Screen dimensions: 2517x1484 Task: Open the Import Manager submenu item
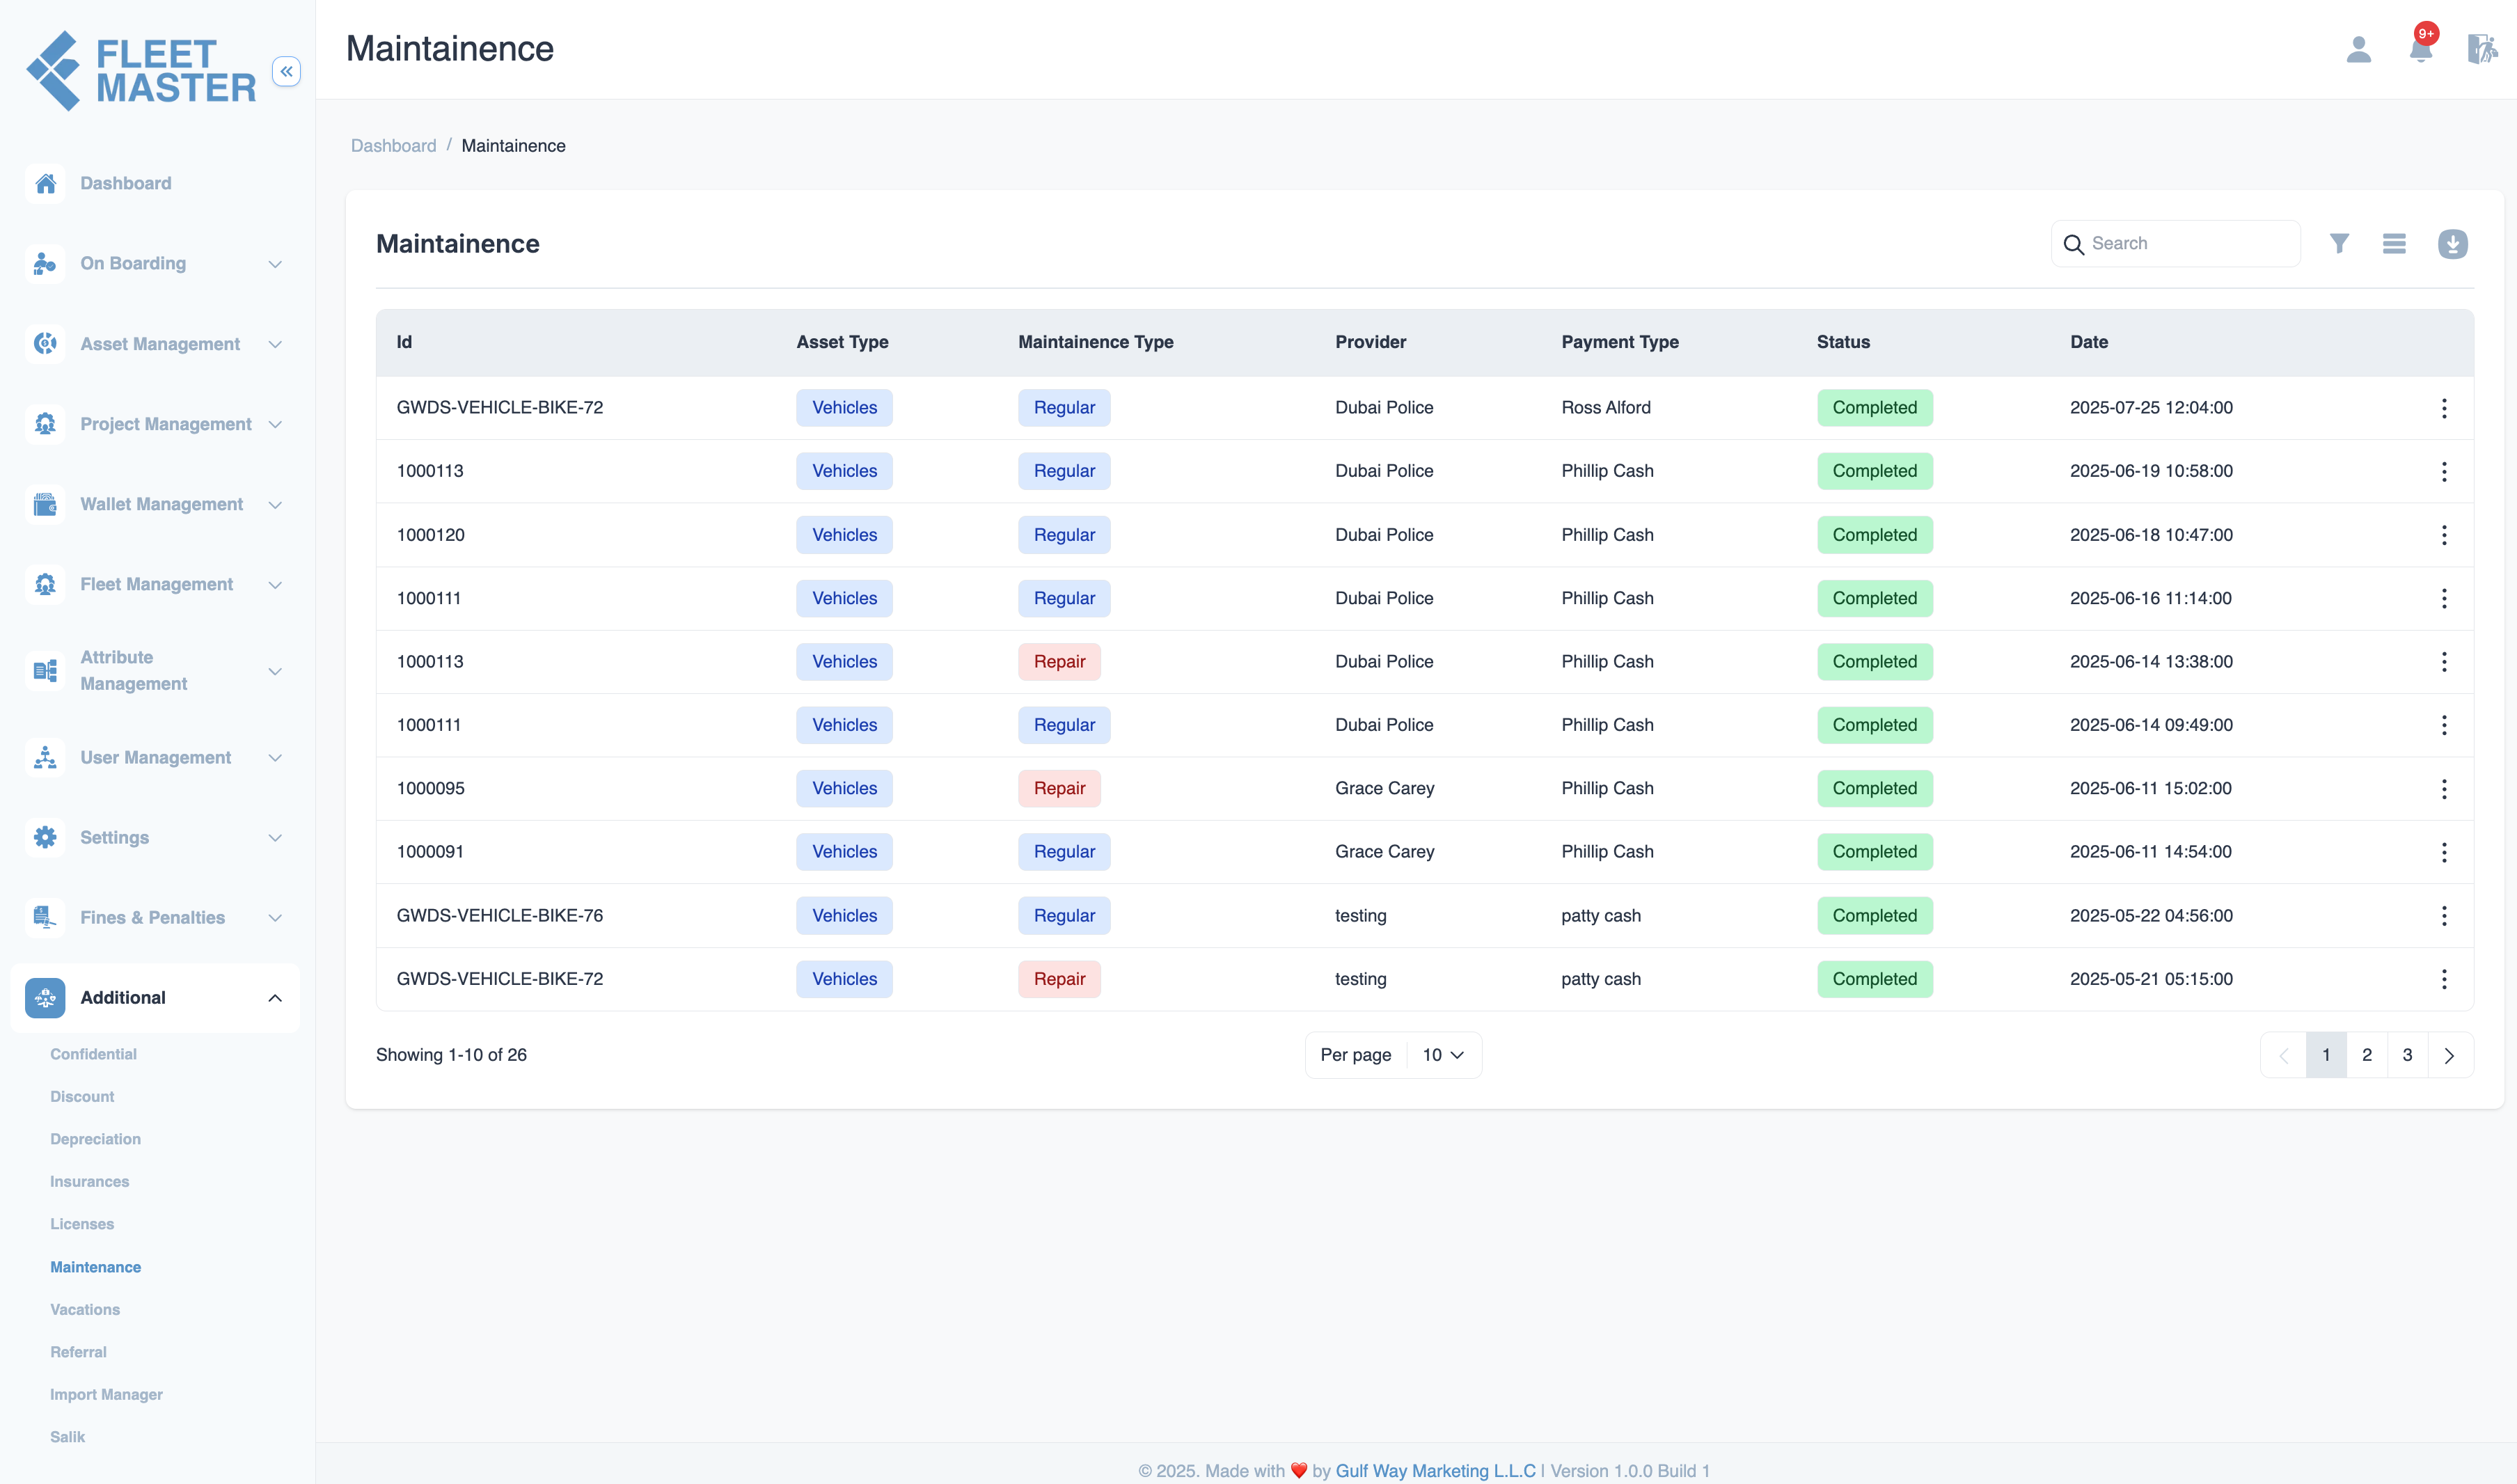[106, 1394]
